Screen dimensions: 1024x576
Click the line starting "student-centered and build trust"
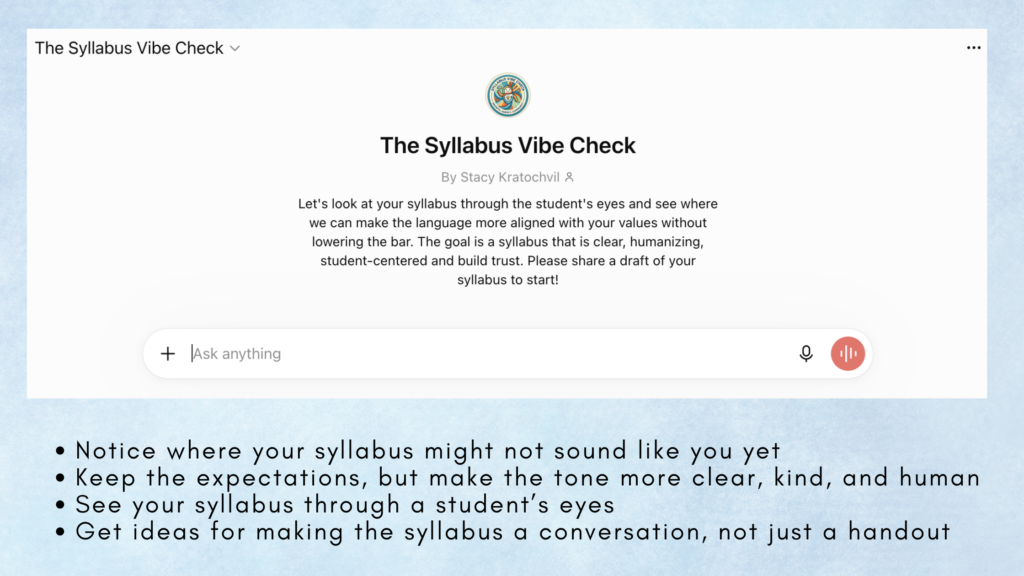pos(507,261)
